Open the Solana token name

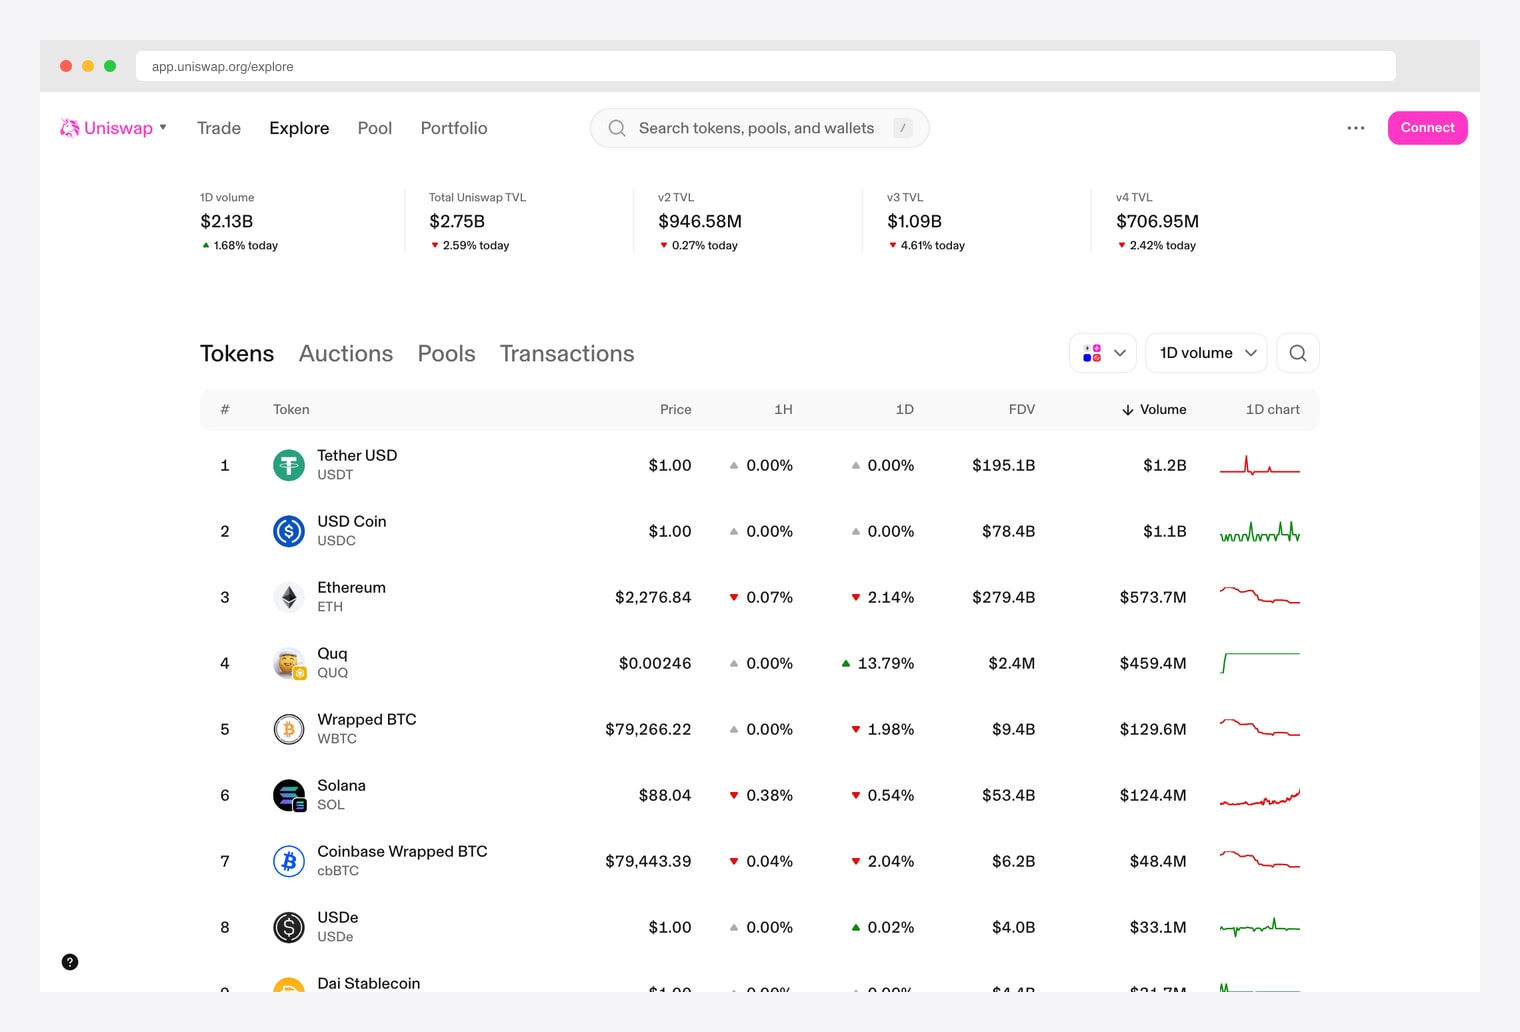tap(341, 785)
